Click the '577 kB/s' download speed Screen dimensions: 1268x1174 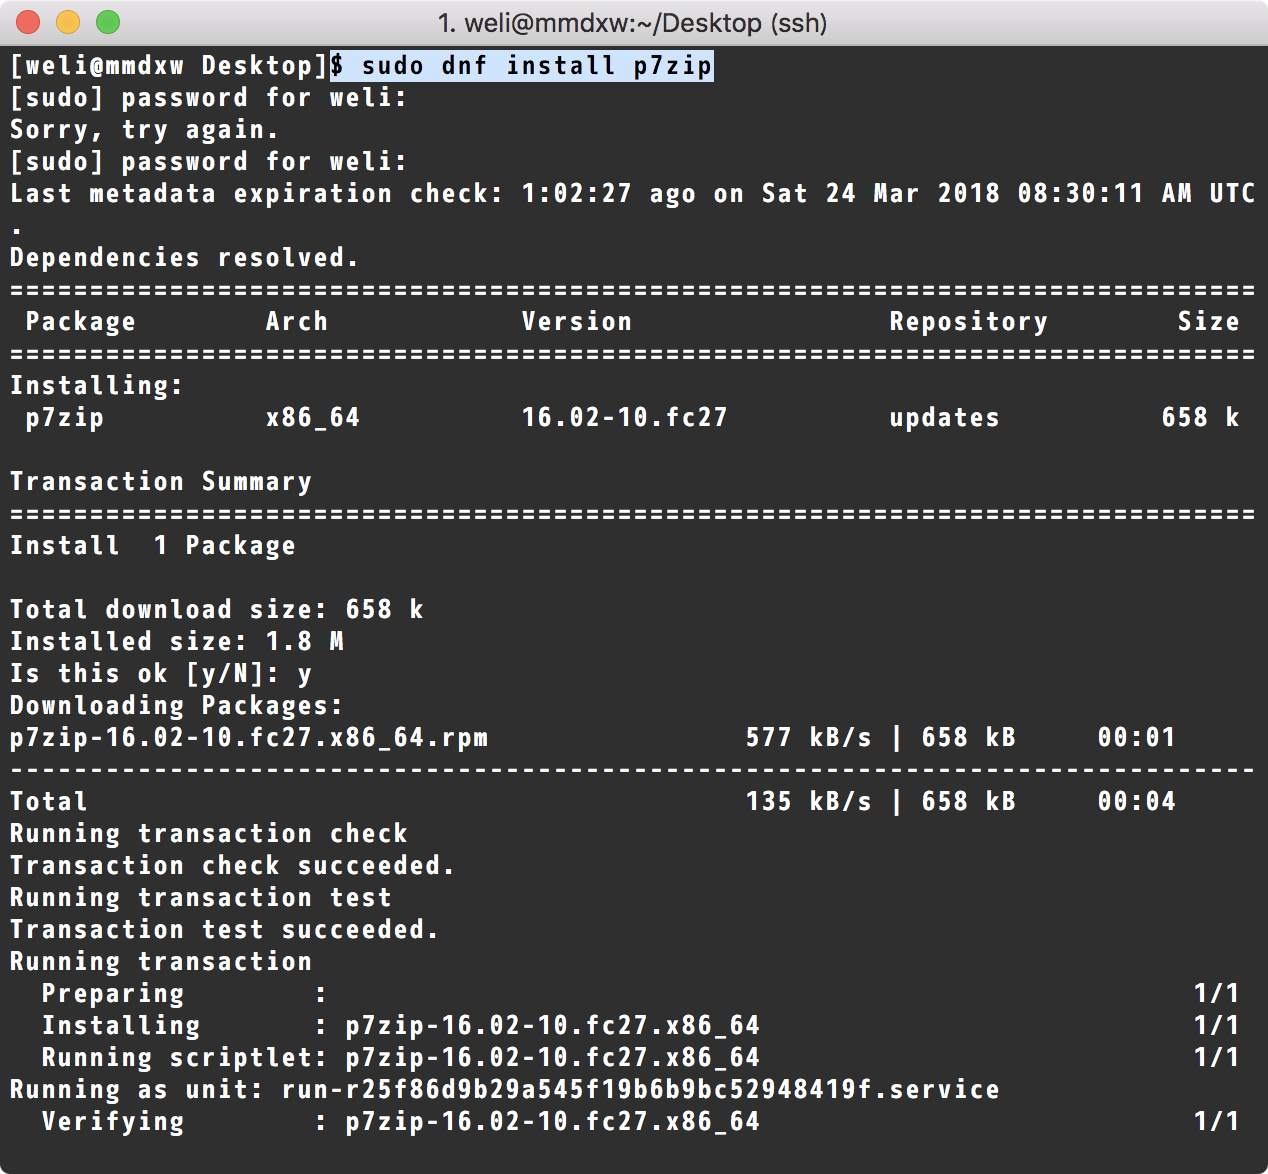tap(809, 738)
